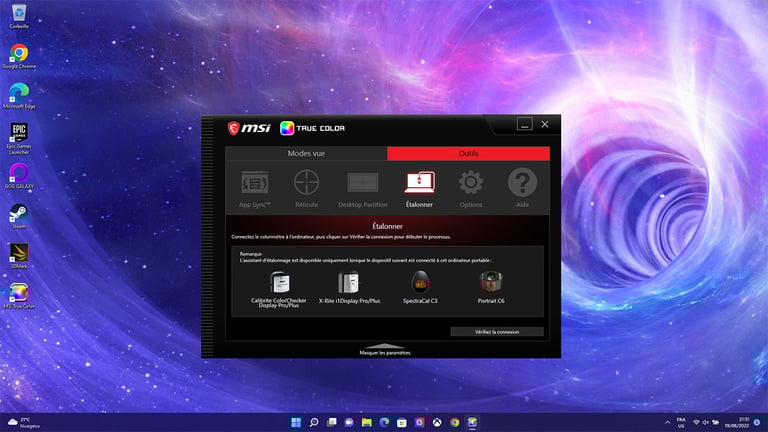Open MSI True Color desktop shortcut
Image resolution: width=768 pixels, height=432 pixels.
click(19, 296)
